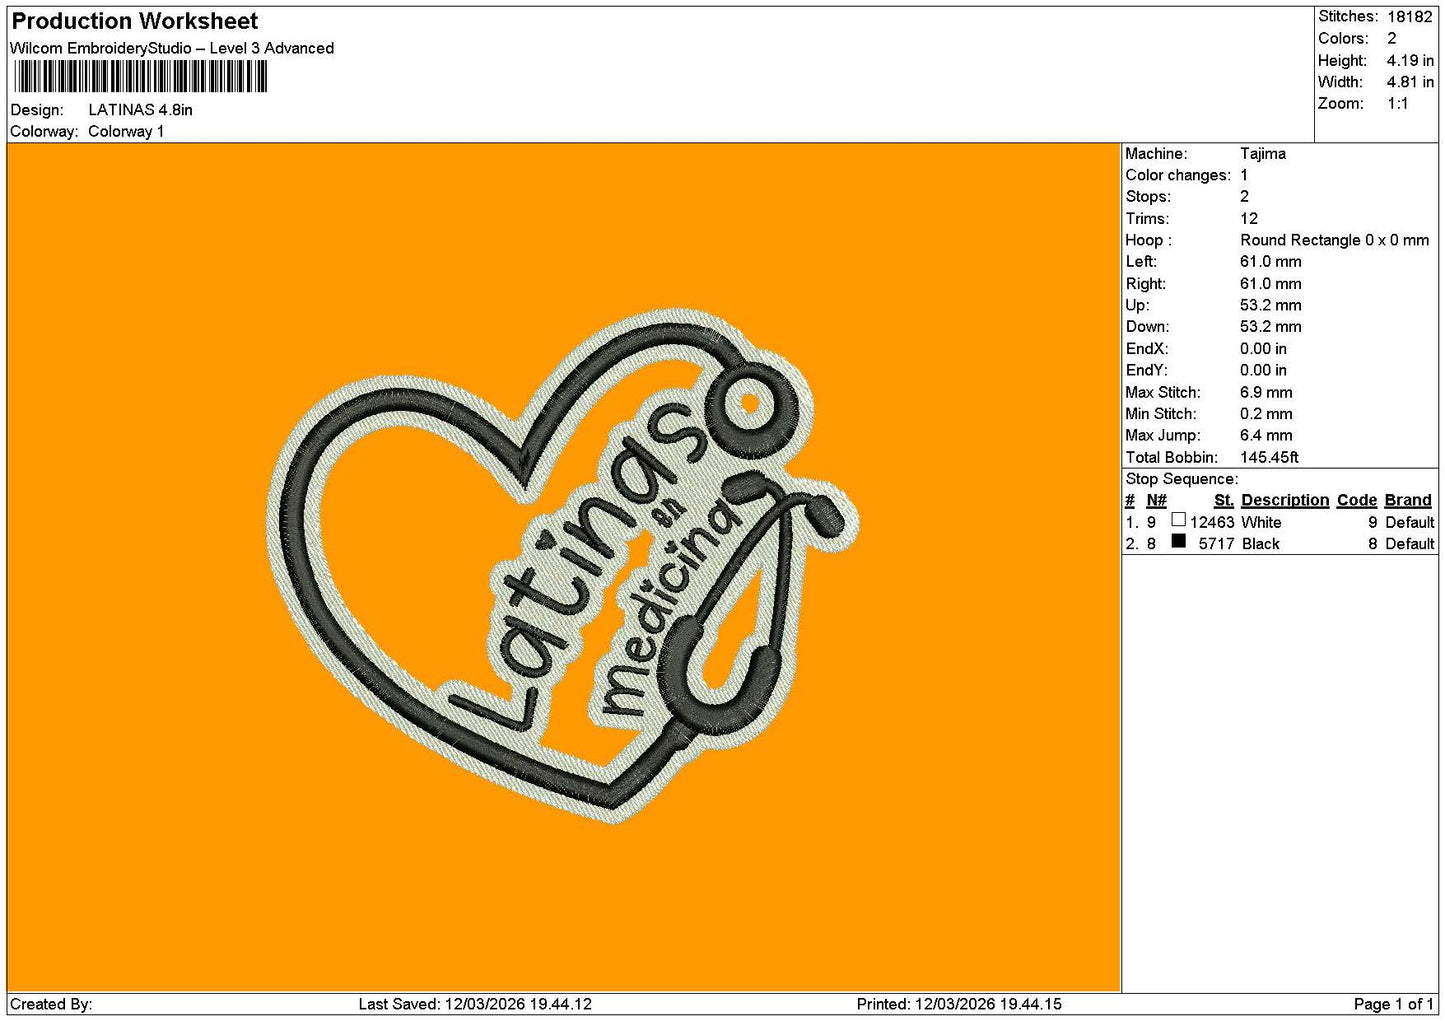The height and width of the screenshot is (1021, 1445).
Task: Click the 'St.' column header
Action: [1224, 500]
